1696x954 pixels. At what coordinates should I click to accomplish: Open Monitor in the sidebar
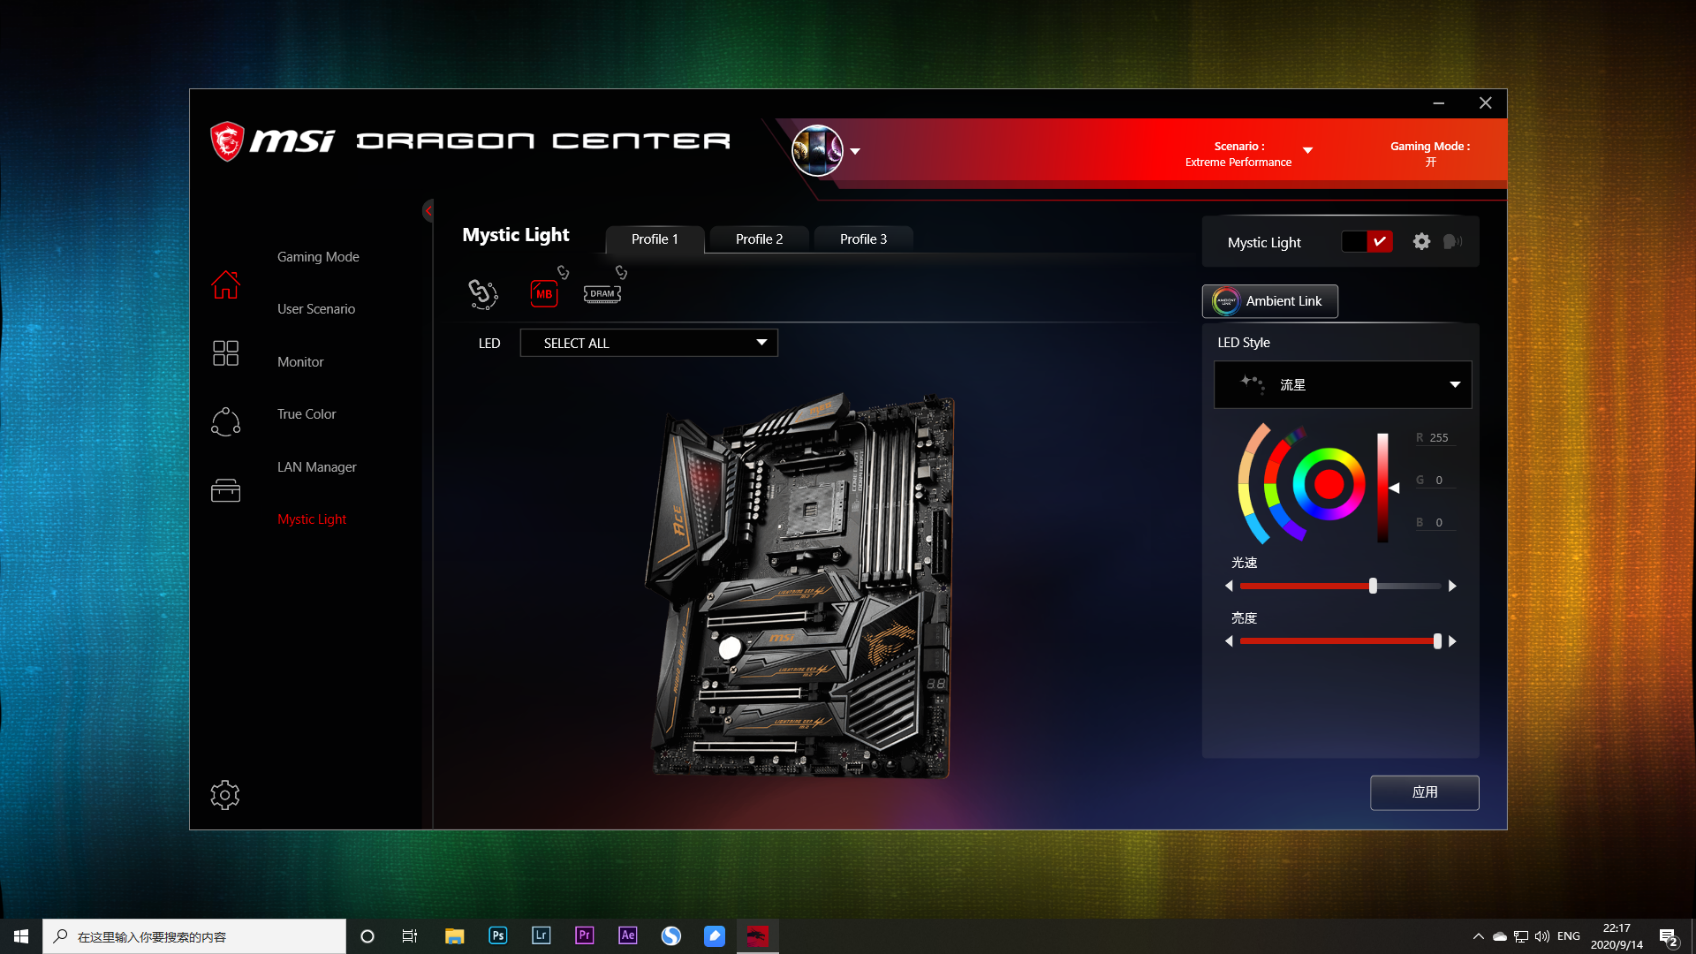click(x=300, y=362)
